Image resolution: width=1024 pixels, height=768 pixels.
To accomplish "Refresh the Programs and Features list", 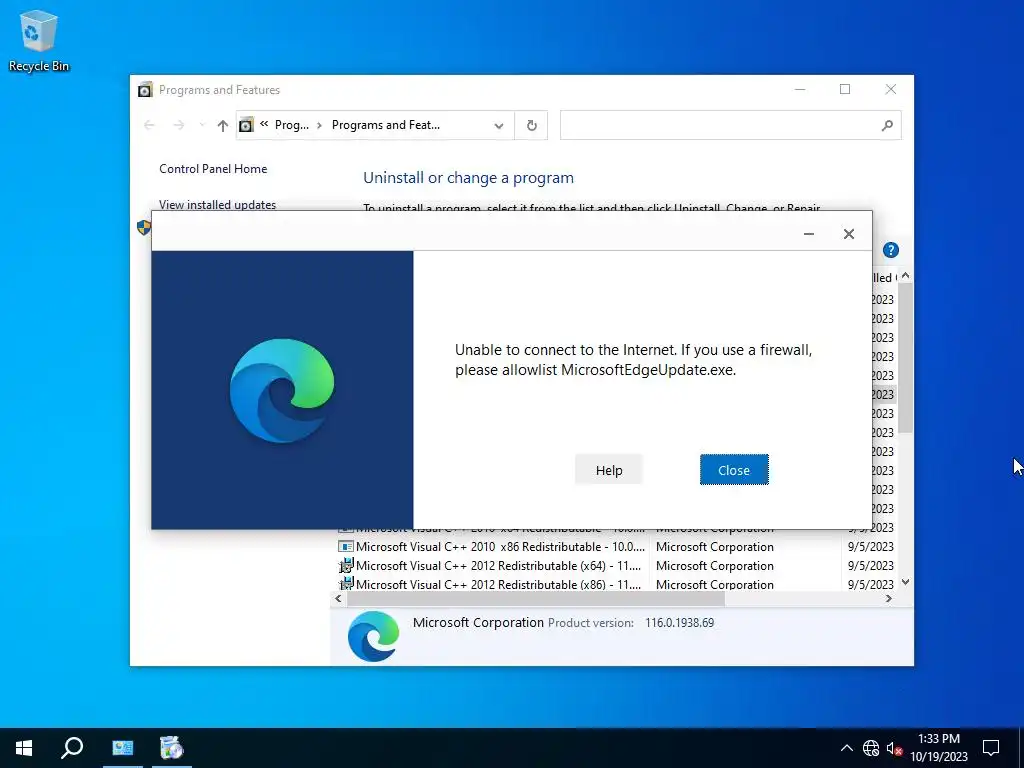I will pos(532,125).
